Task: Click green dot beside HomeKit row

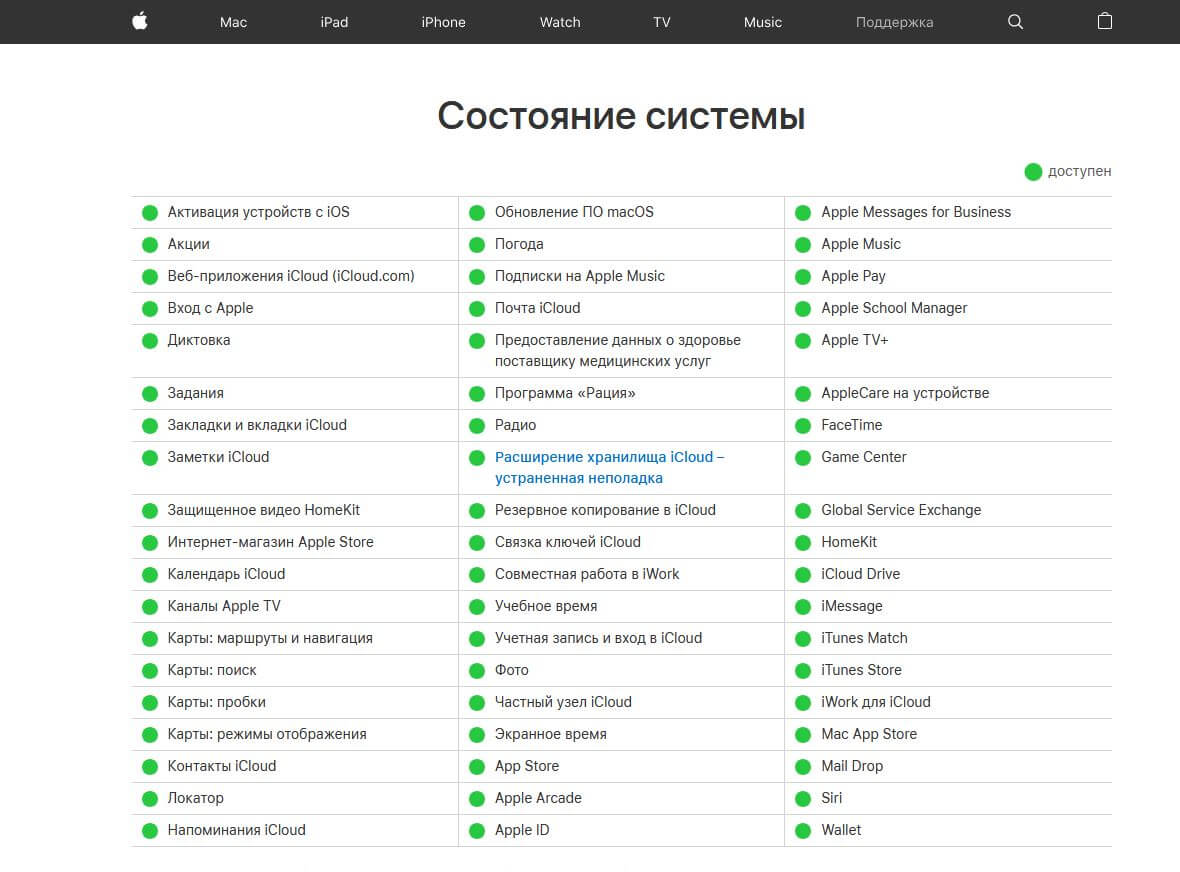Action: click(x=803, y=543)
